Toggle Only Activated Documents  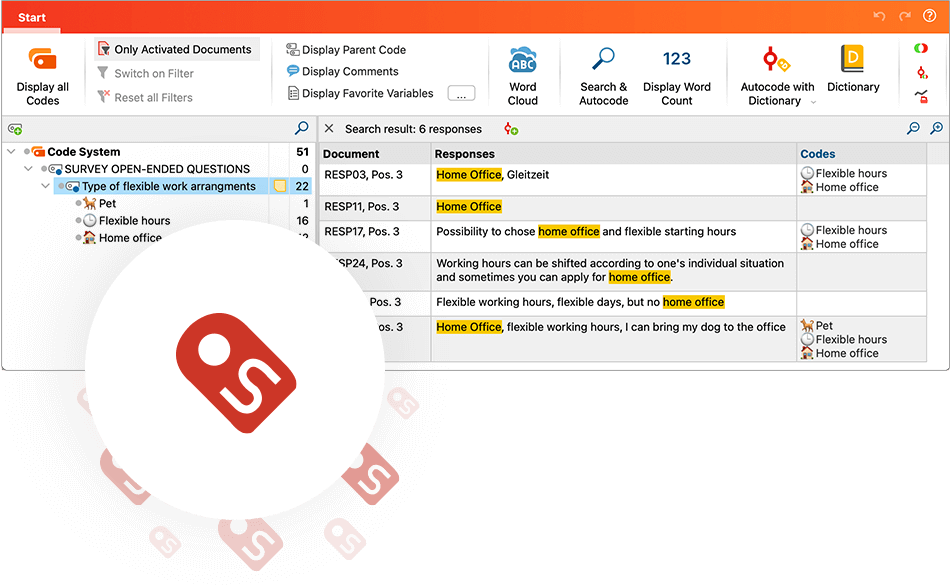(x=176, y=49)
